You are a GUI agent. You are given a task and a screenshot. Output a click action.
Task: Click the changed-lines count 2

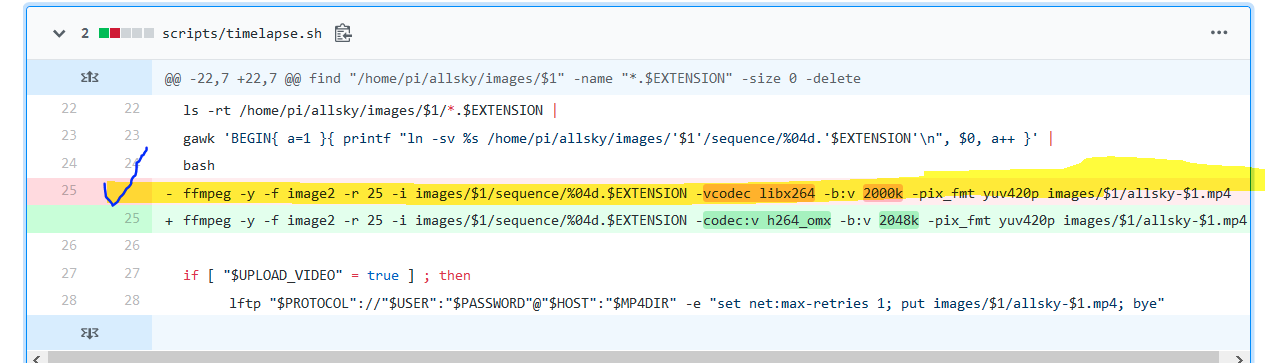[85, 33]
